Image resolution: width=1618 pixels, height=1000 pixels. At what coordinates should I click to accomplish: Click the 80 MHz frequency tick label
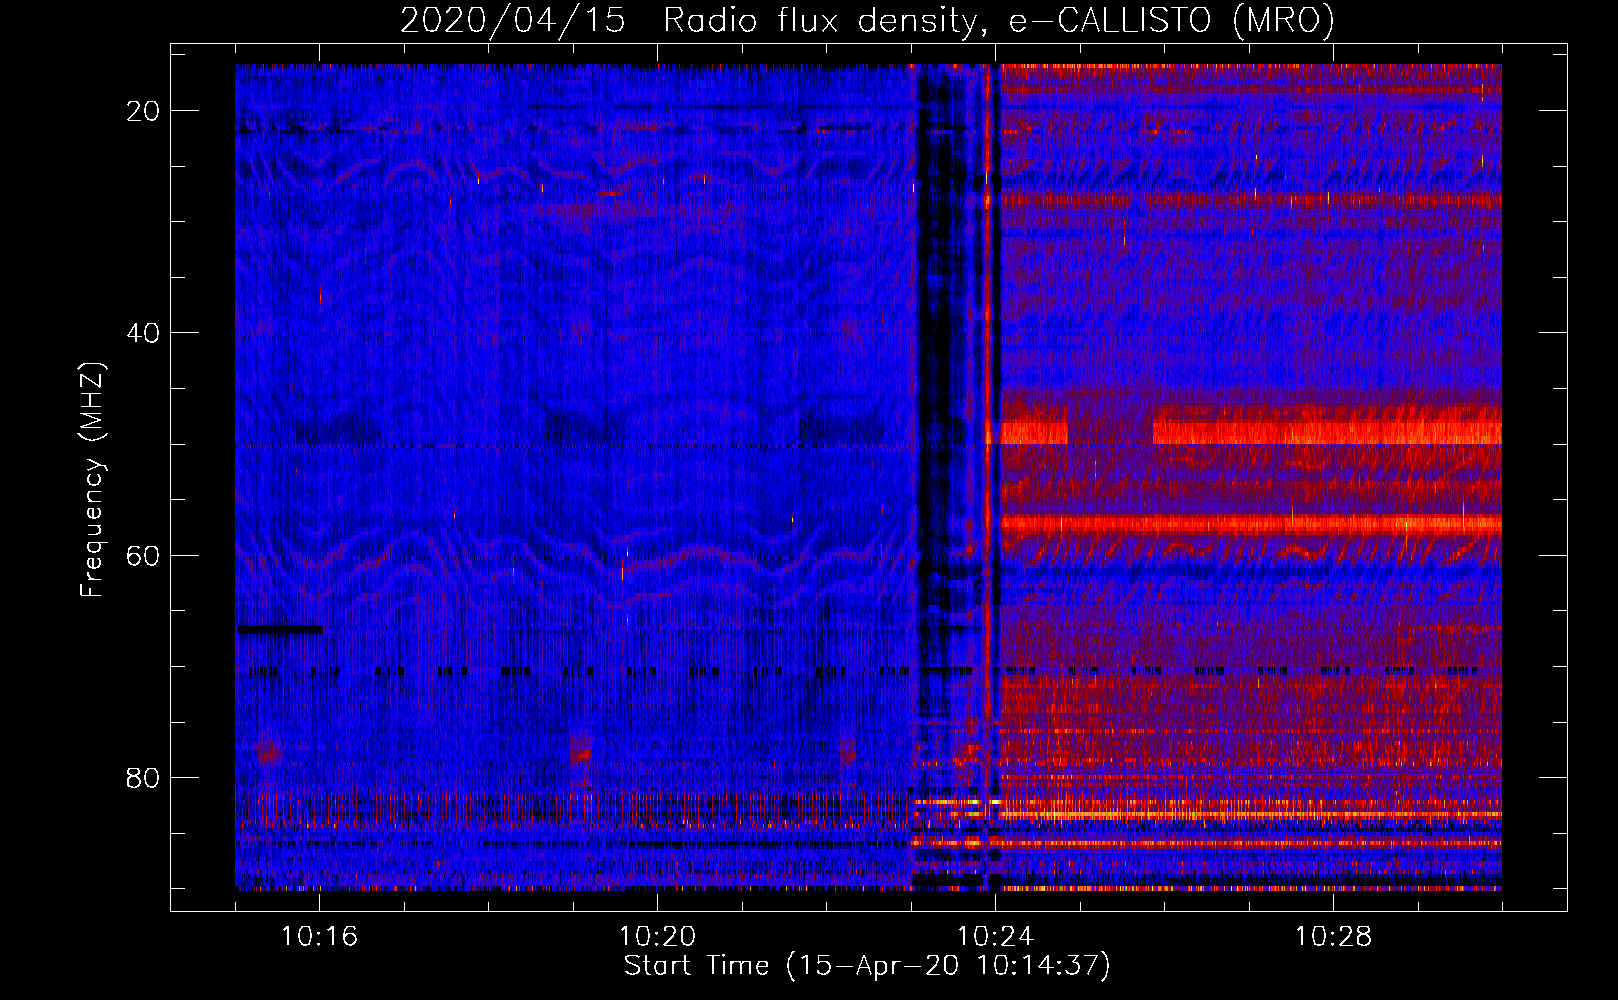pyautogui.click(x=143, y=777)
